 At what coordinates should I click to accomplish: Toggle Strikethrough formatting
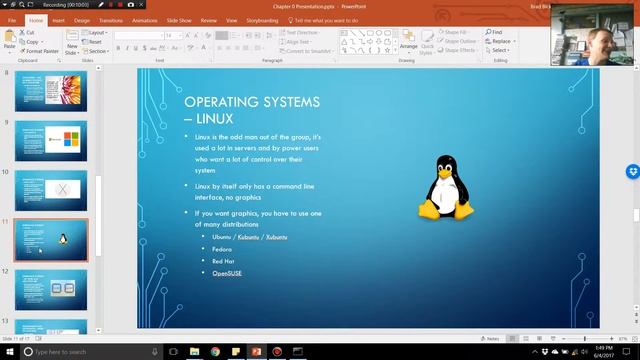click(153, 48)
